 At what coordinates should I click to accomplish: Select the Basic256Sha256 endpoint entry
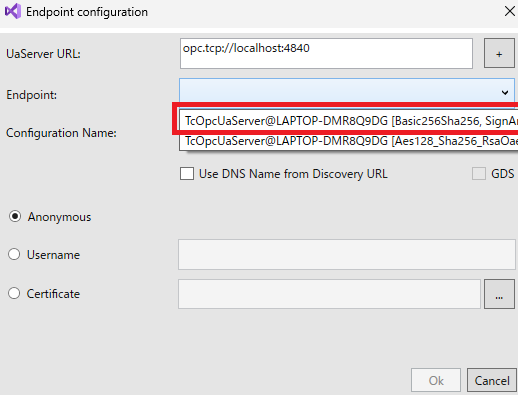(x=349, y=121)
